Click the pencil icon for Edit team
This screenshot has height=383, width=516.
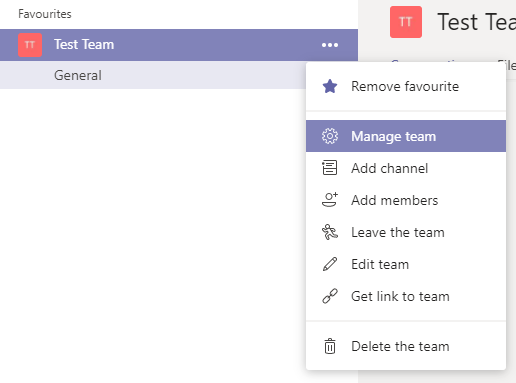pos(330,264)
